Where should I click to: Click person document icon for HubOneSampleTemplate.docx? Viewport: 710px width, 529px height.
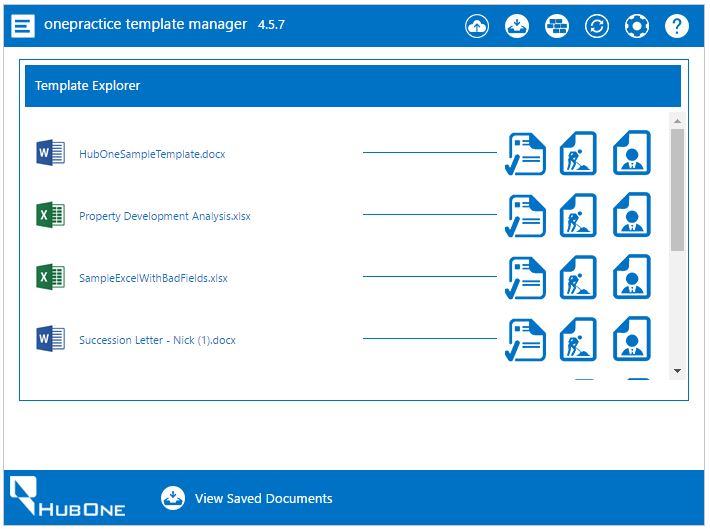pyautogui.click(x=632, y=153)
